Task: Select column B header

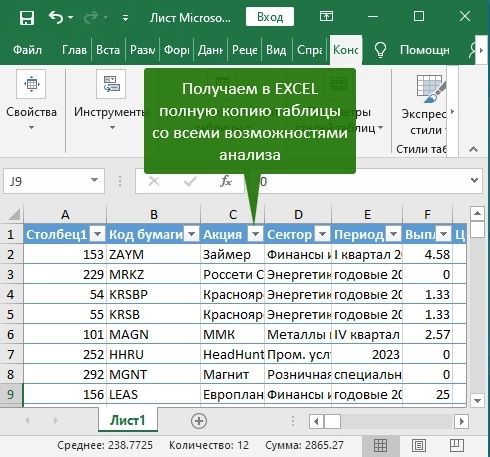Action: tap(154, 214)
